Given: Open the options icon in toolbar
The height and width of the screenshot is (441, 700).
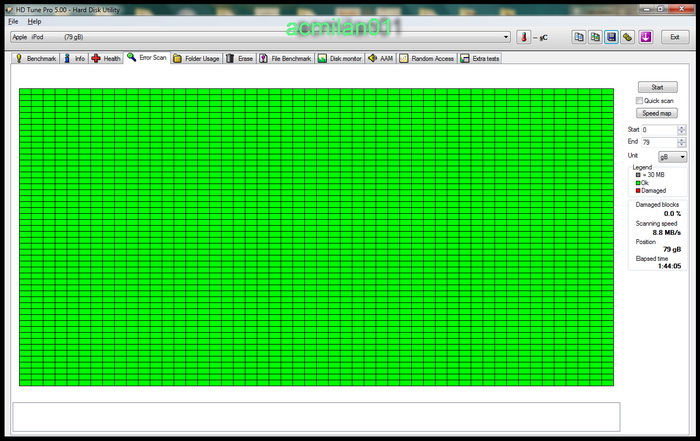Looking at the screenshot, I should [x=627, y=37].
